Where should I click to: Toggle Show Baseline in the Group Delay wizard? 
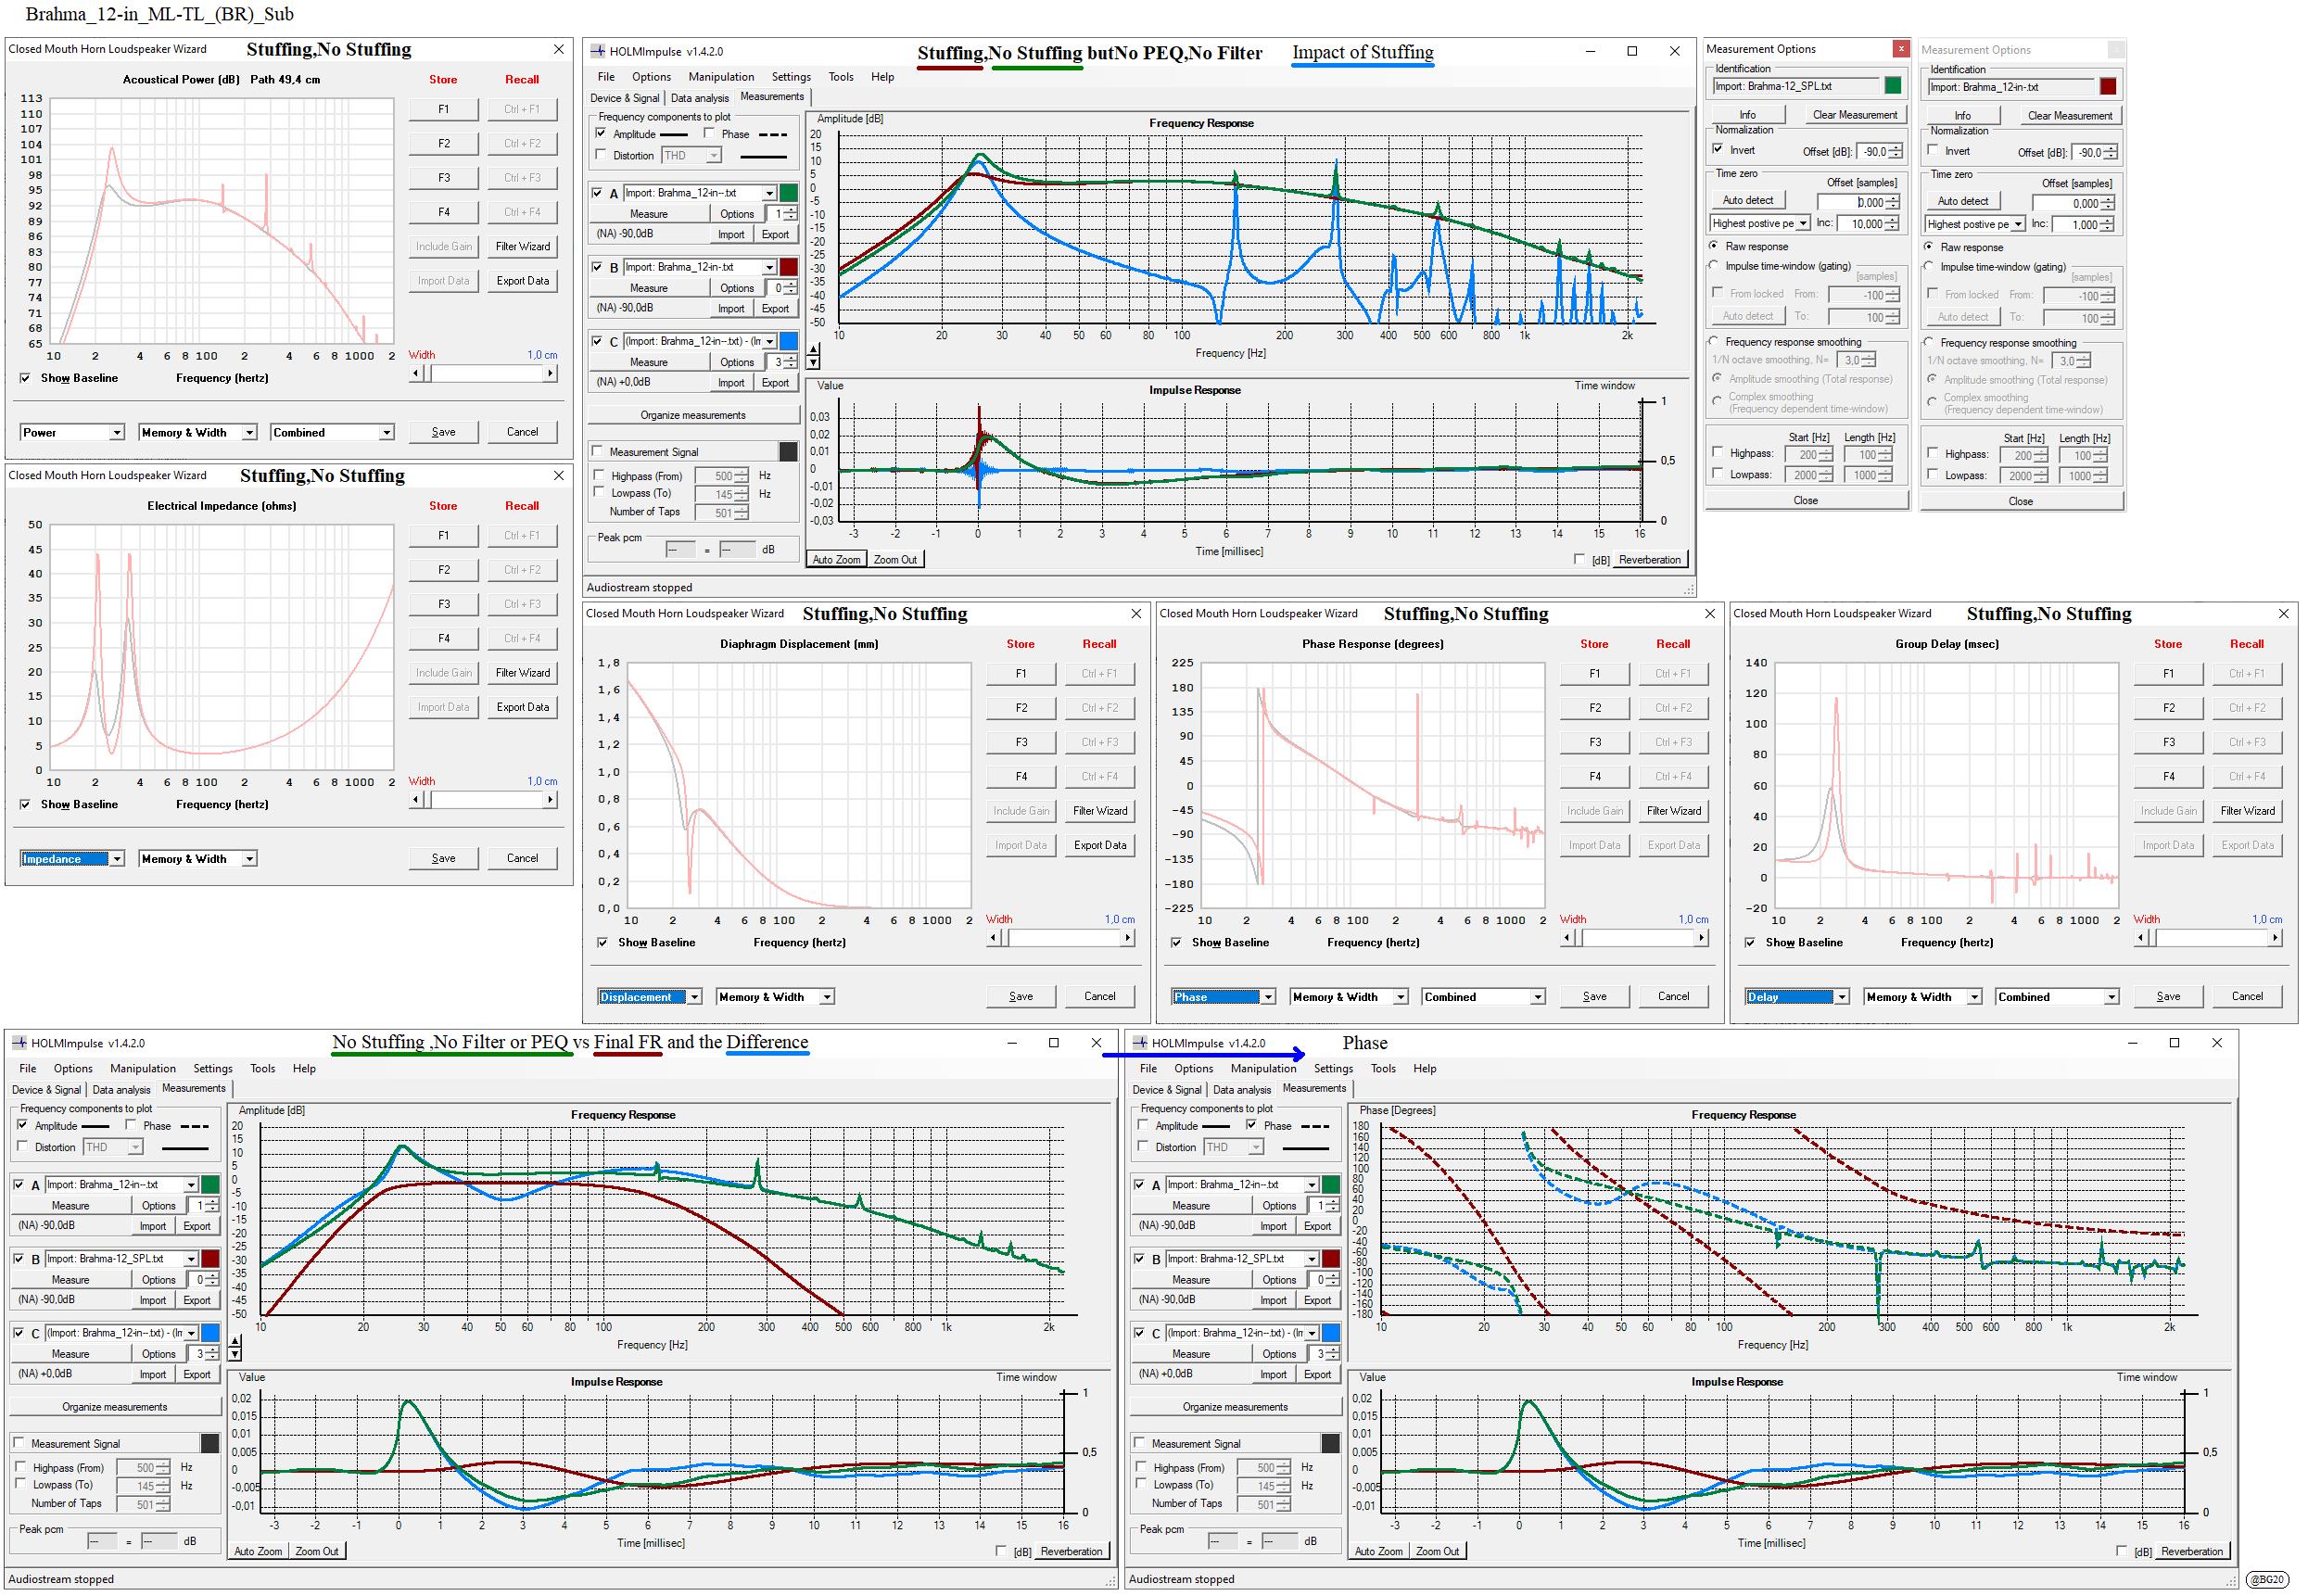tap(1750, 942)
